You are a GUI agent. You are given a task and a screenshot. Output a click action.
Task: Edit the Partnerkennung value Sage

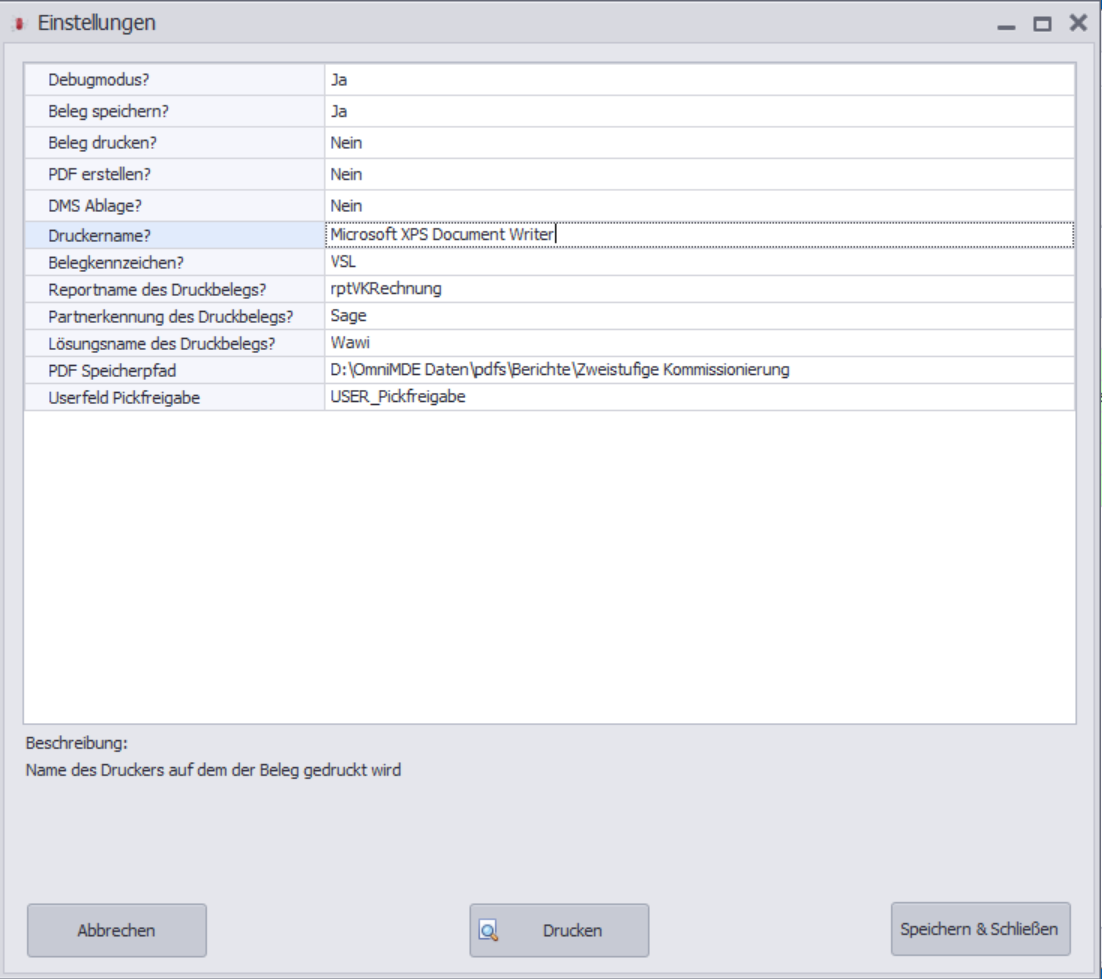click(699, 316)
